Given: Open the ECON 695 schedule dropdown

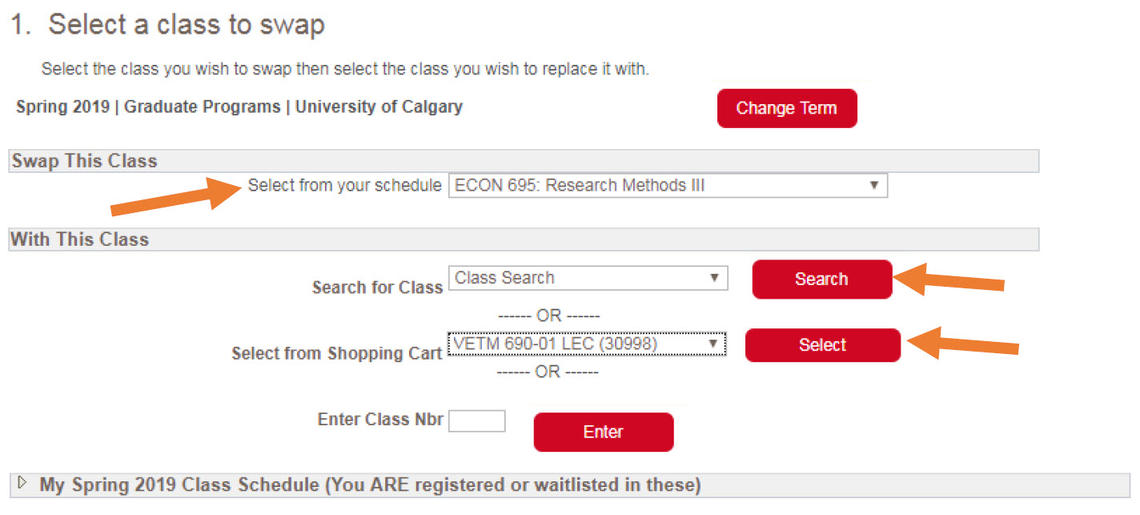Looking at the screenshot, I should pyautogui.click(x=667, y=186).
